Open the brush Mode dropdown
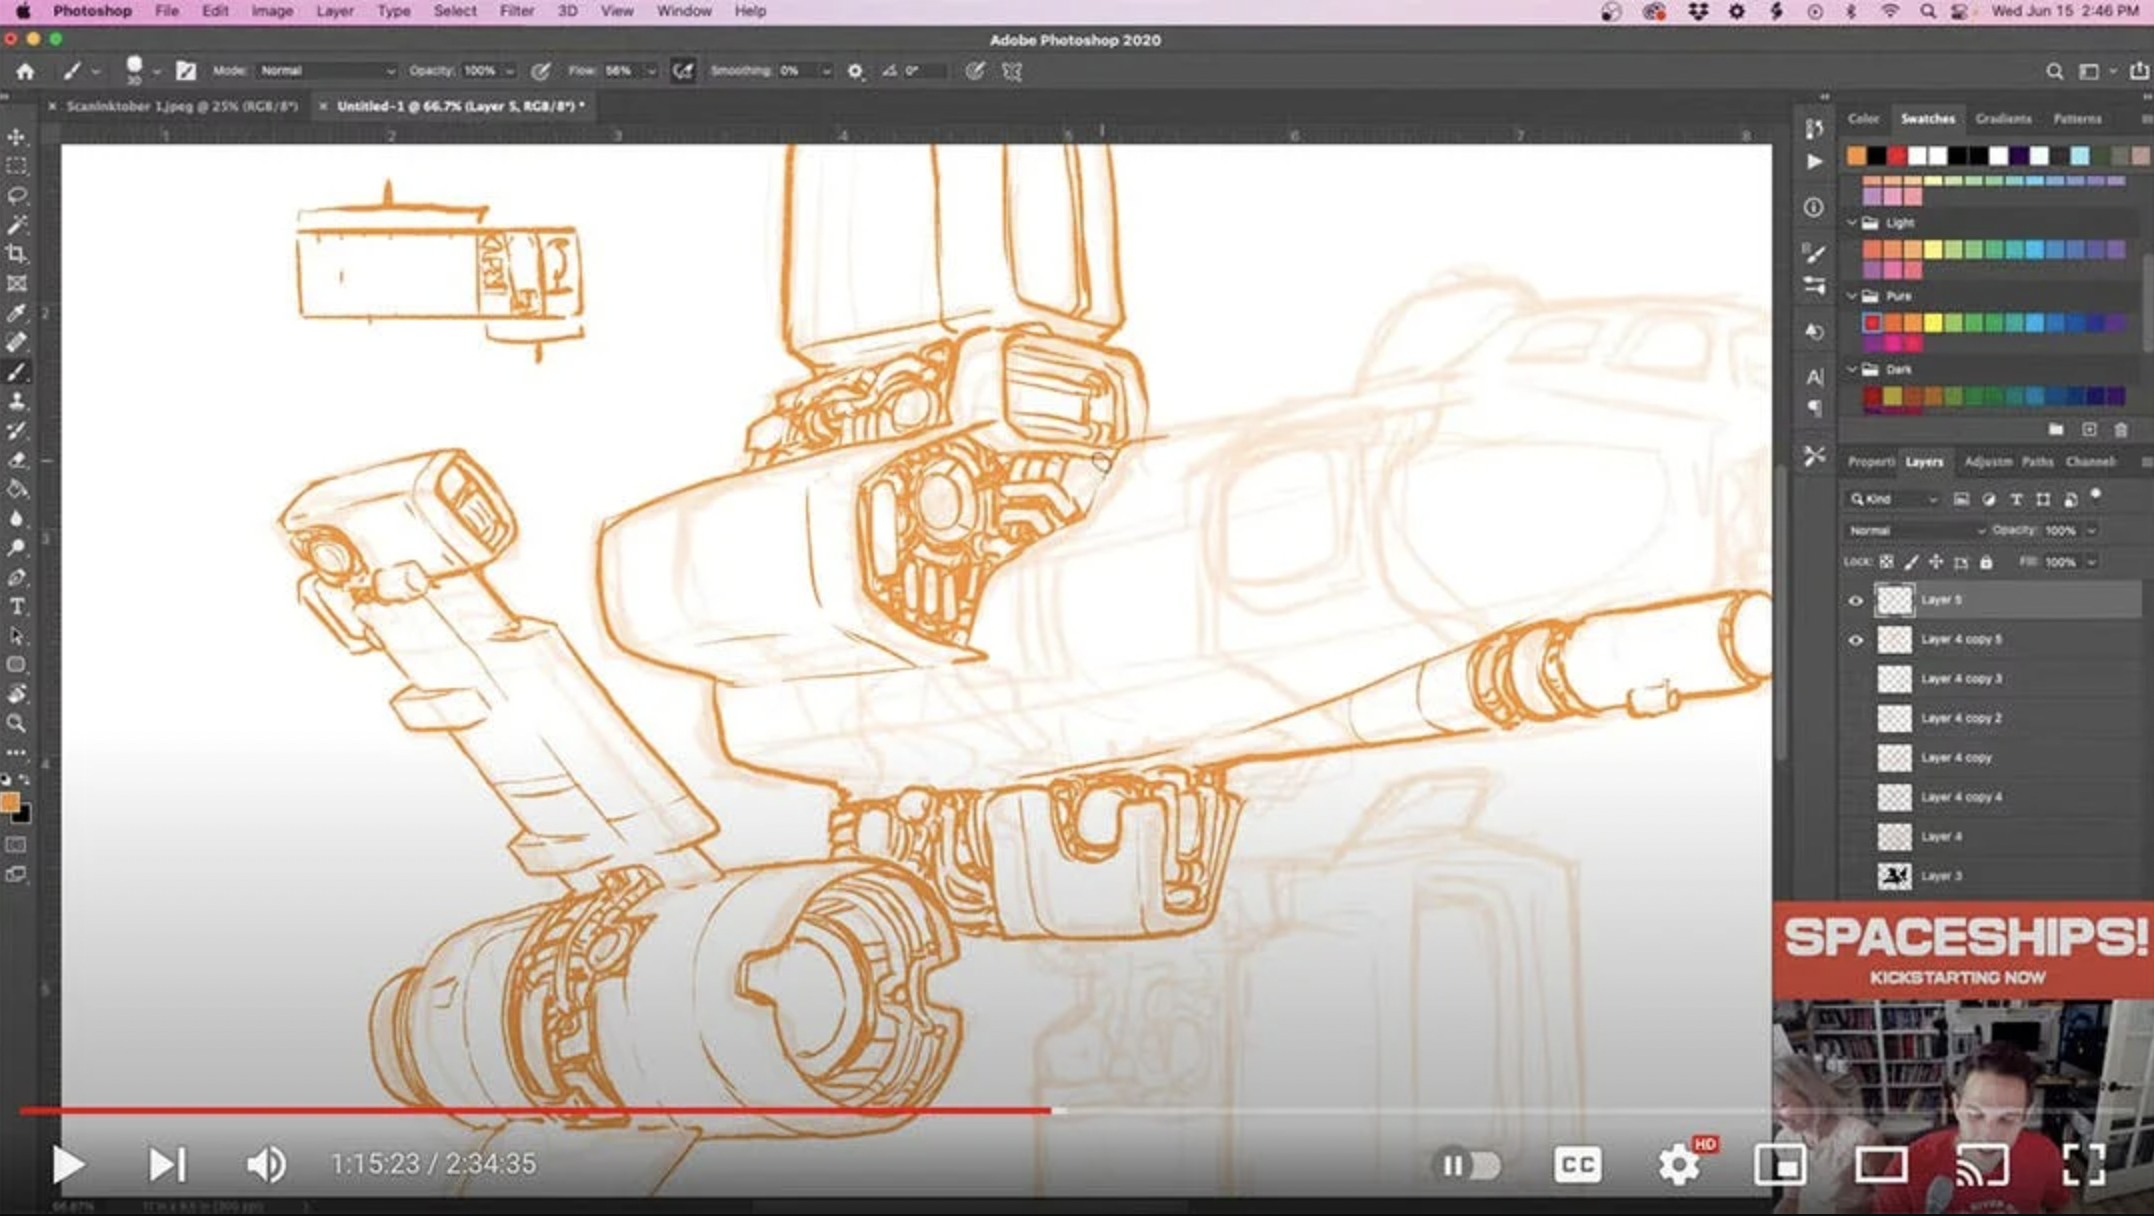This screenshot has height=1216, width=2154. [x=327, y=71]
